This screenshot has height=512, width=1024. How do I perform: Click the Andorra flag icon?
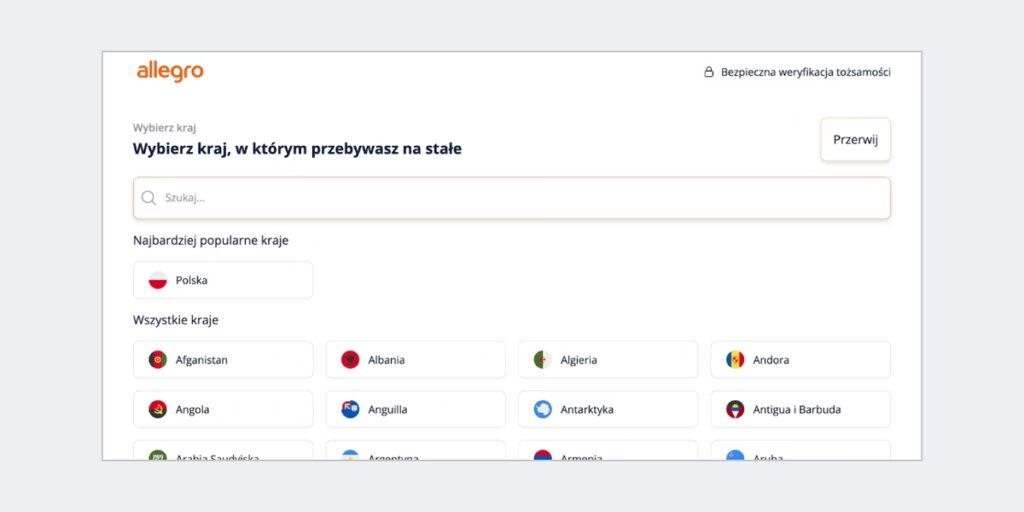(735, 360)
